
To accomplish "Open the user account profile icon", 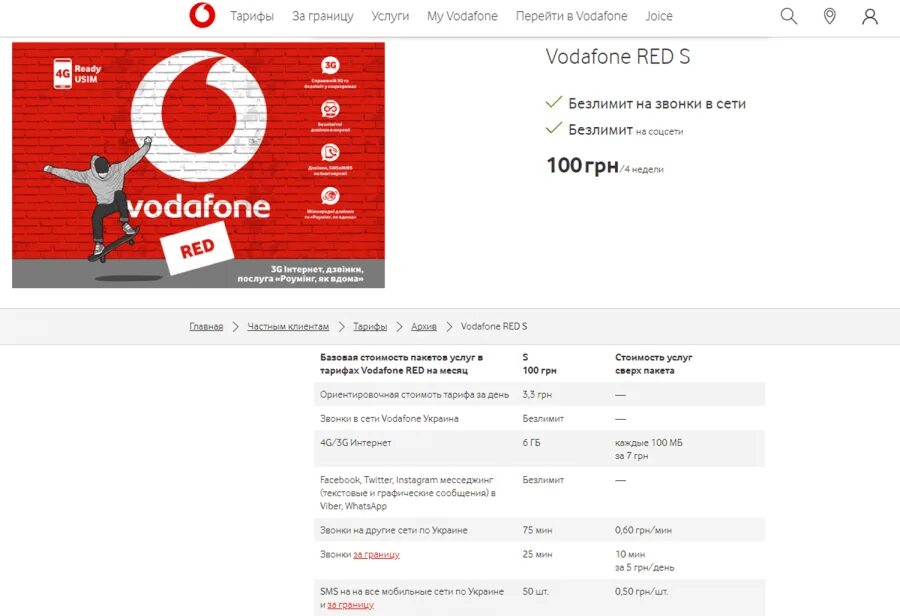I will coord(870,16).
